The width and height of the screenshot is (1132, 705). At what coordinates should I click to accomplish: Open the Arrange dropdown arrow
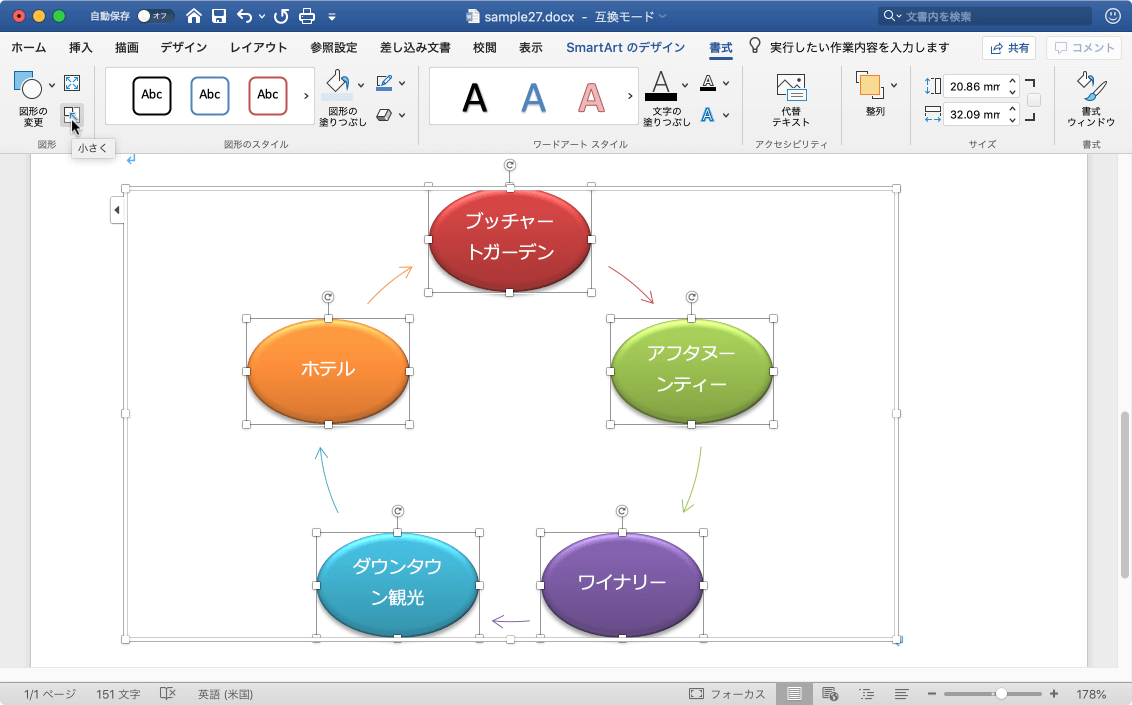894,85
